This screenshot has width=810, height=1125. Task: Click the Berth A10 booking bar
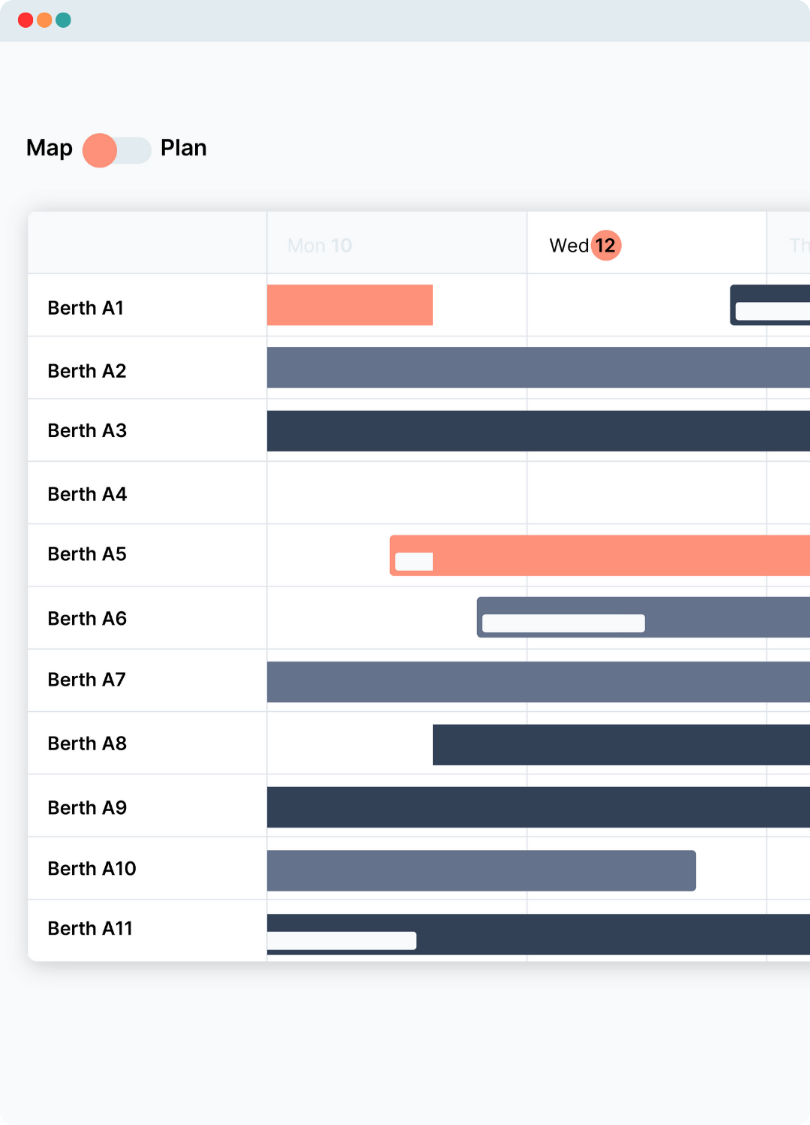(481, 870)
